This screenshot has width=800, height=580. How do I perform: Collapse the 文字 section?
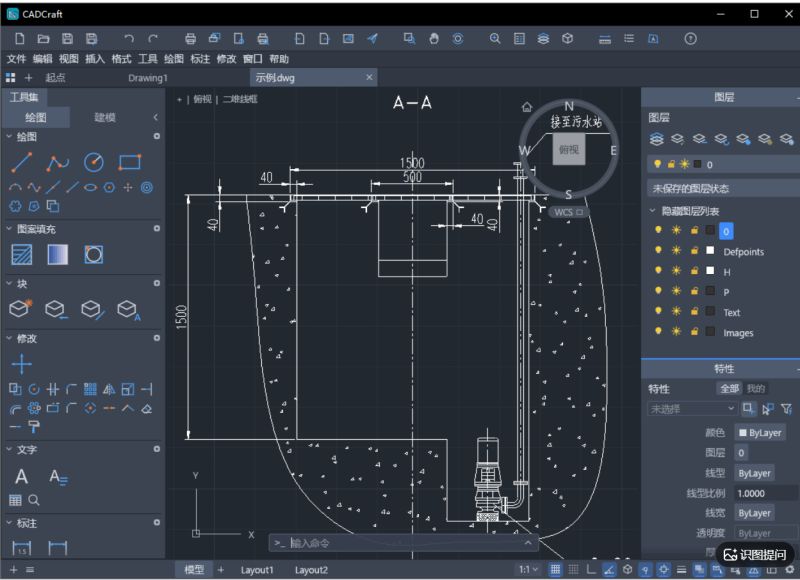click(x=9, y=449)
